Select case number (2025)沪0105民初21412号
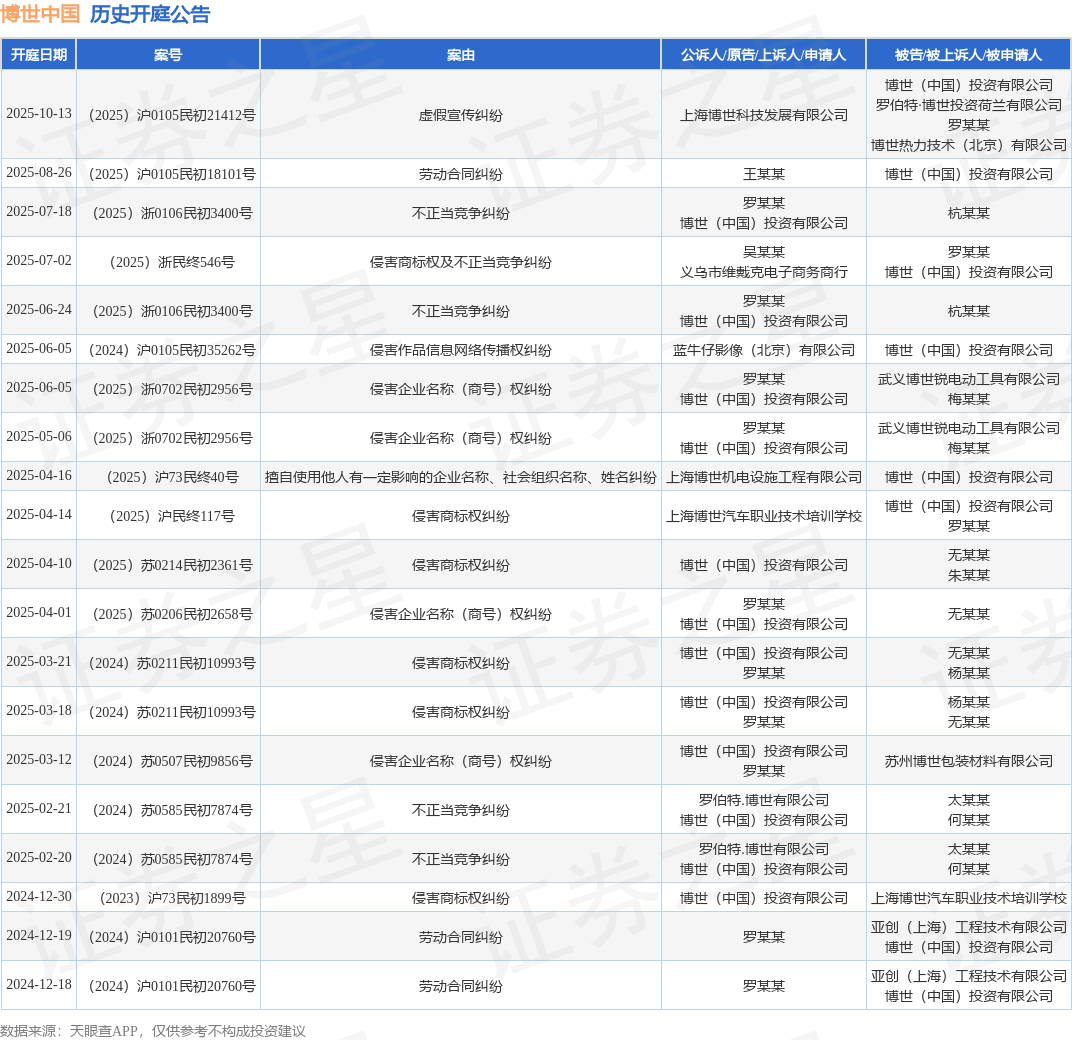 (172, 115)
